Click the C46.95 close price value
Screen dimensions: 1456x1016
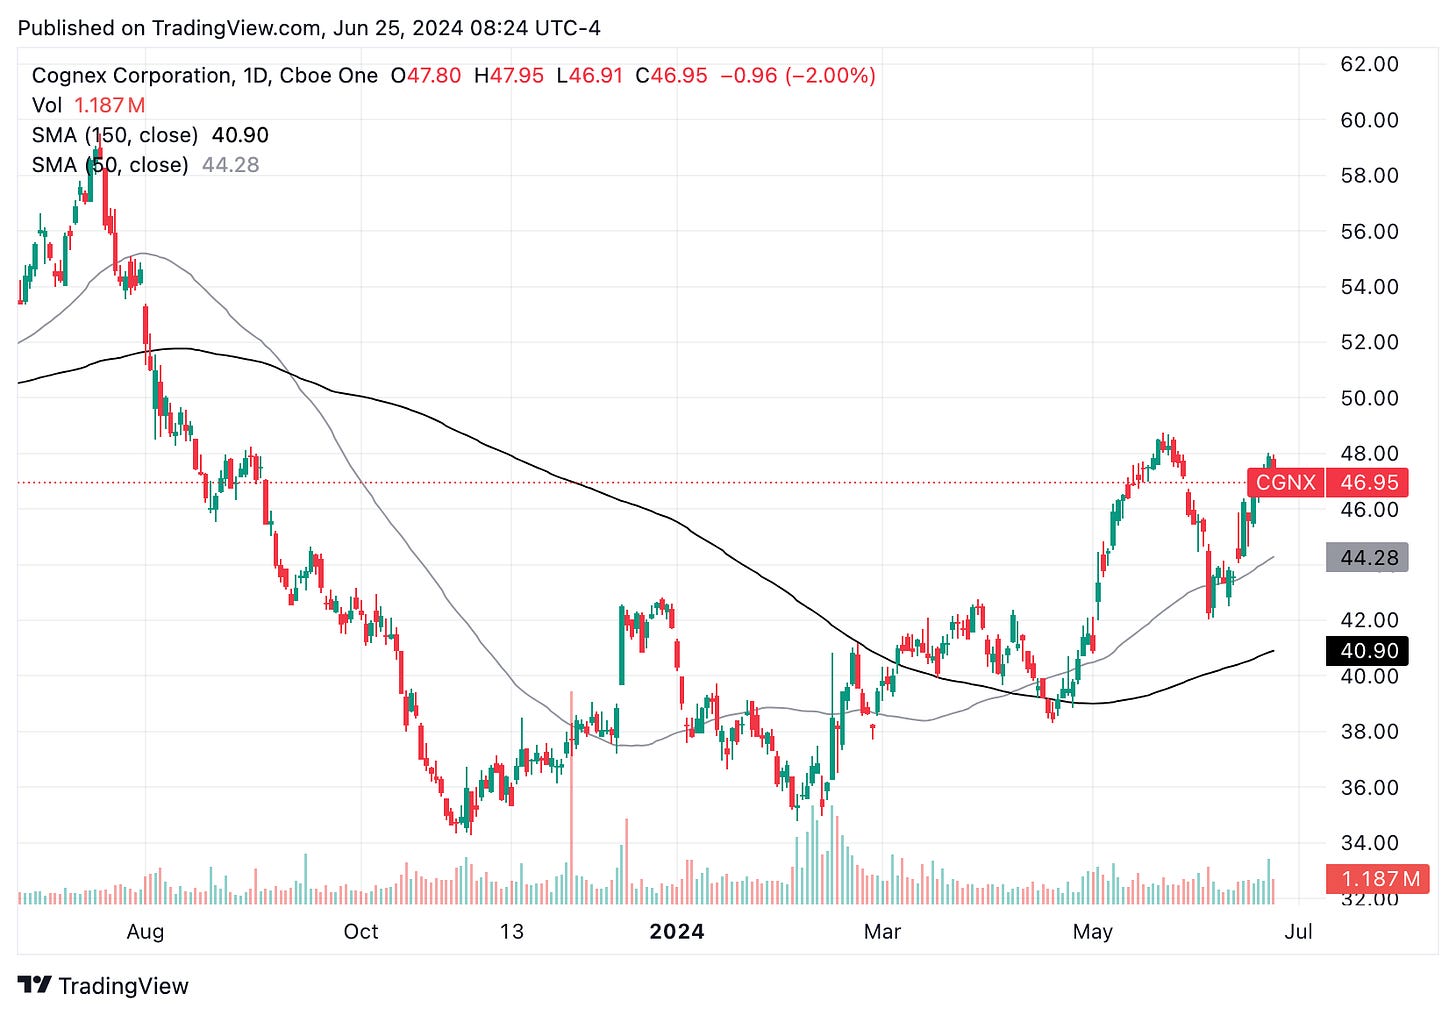click(x=672, y=76)
